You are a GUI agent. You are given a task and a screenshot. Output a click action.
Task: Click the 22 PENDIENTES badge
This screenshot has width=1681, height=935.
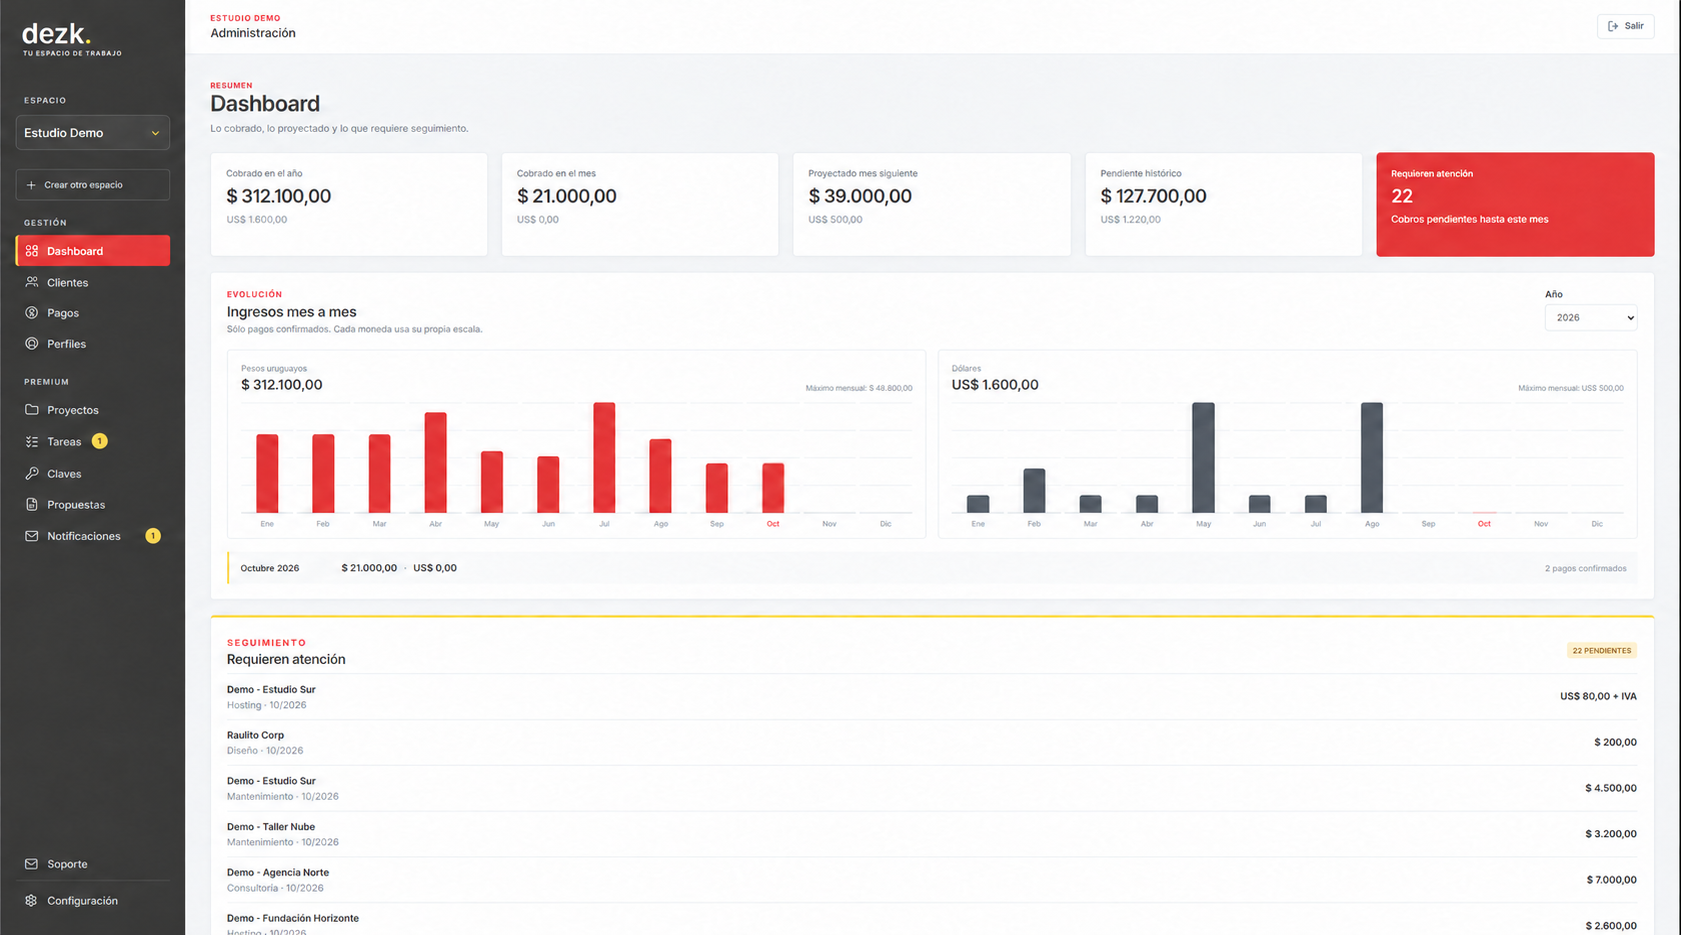tap(1601, 650)
